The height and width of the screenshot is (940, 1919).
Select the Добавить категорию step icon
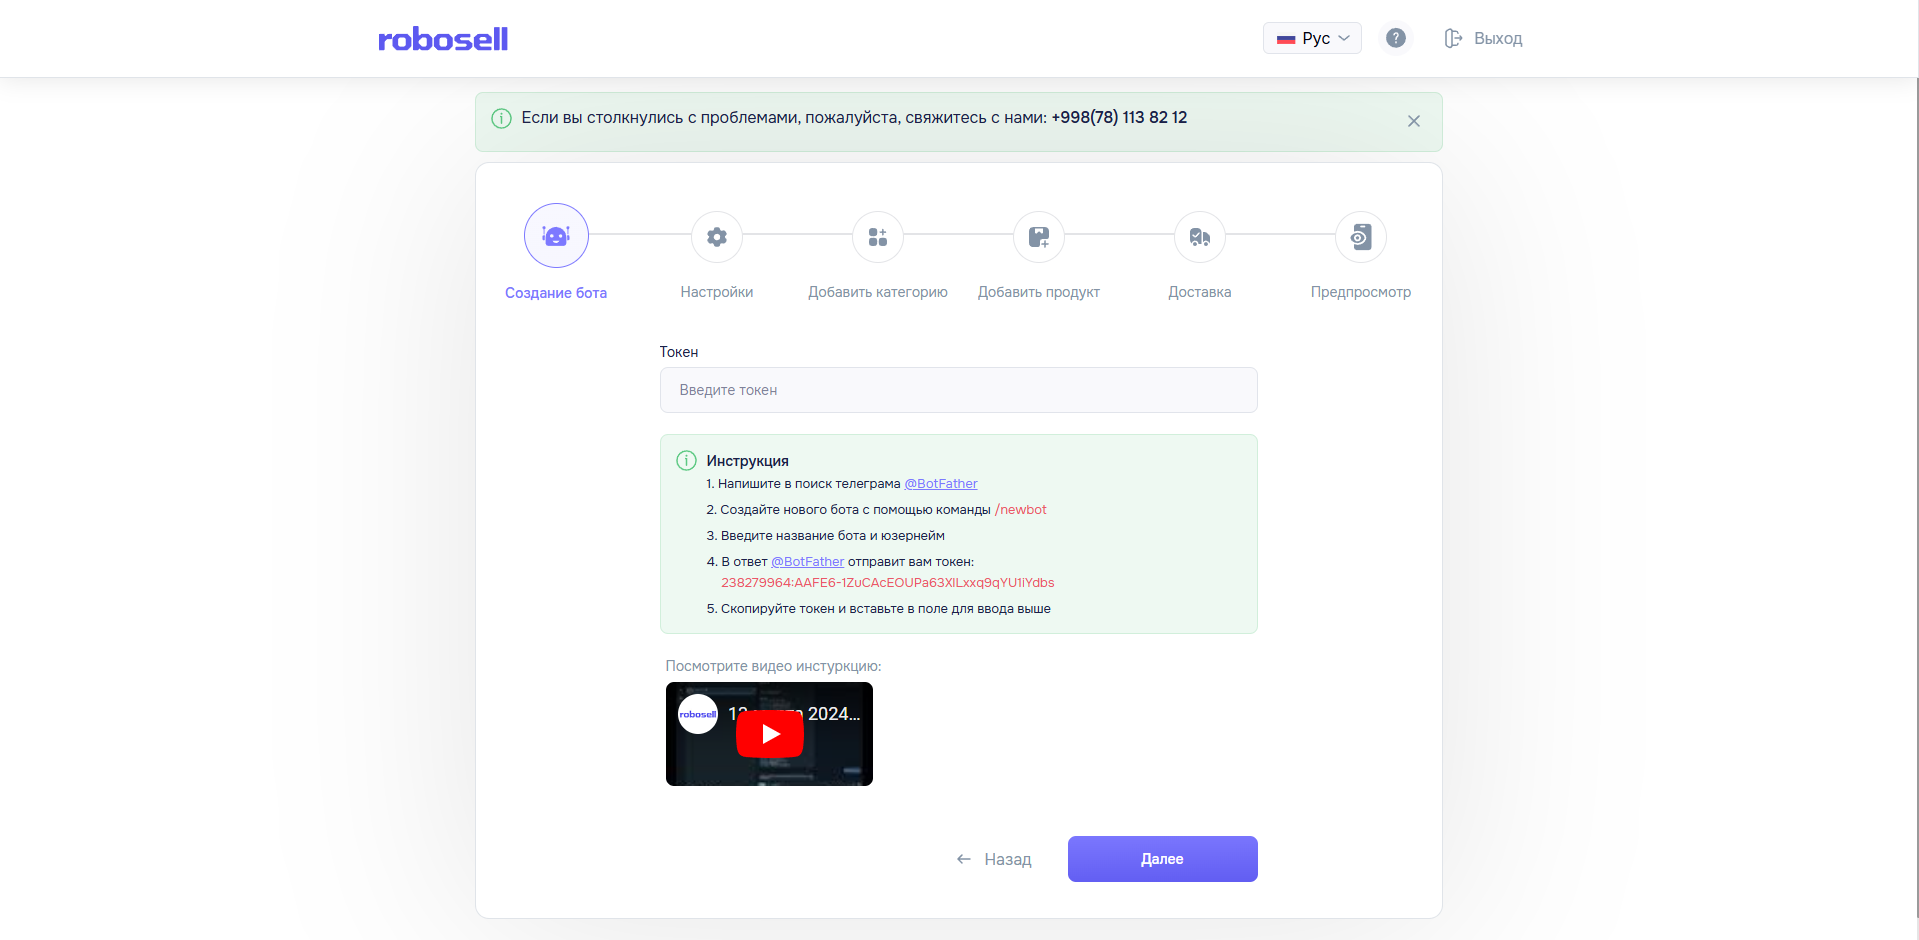878,237
